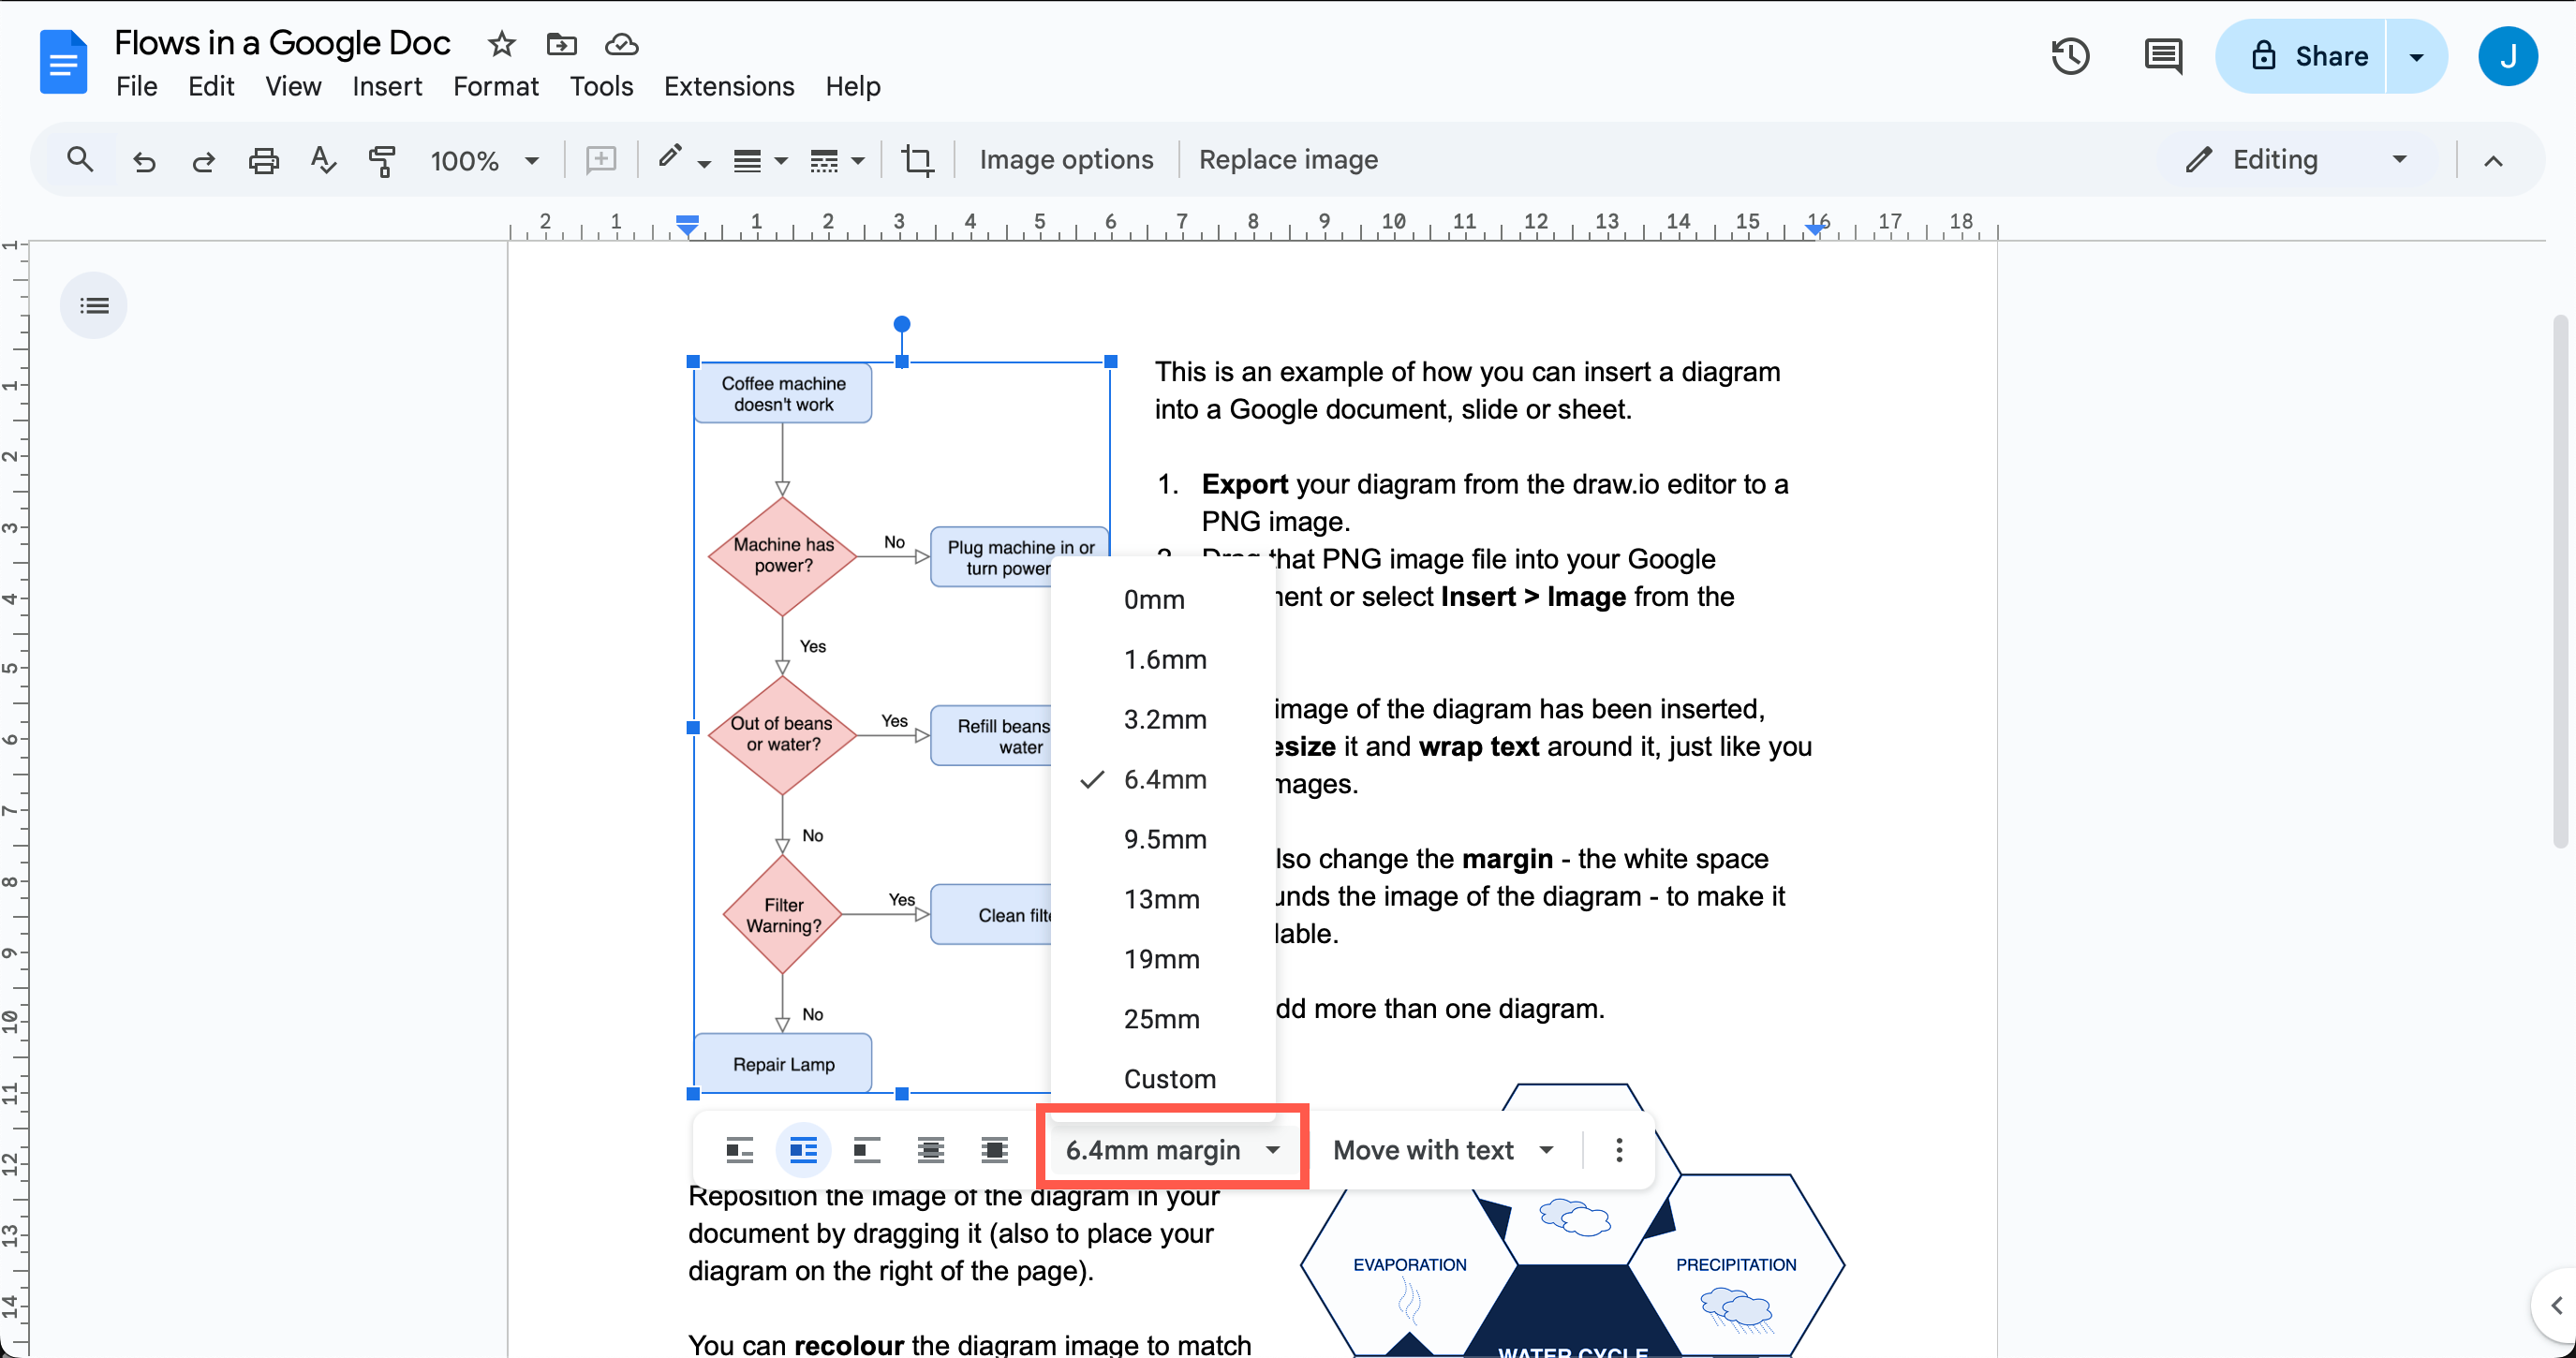Enable the In front of text wrapping
Image resolution: width=2576 pixels, height=1358 pixels.
pyautogui.click(x=995, y=1149)
